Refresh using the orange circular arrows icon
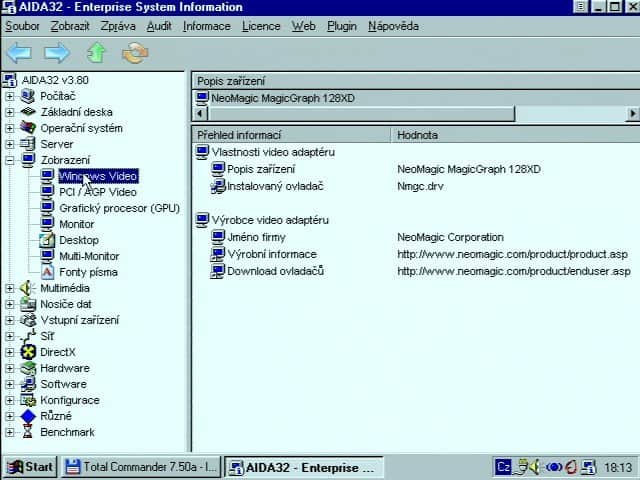Screen dimensions: 640x480 coord(135,53)
